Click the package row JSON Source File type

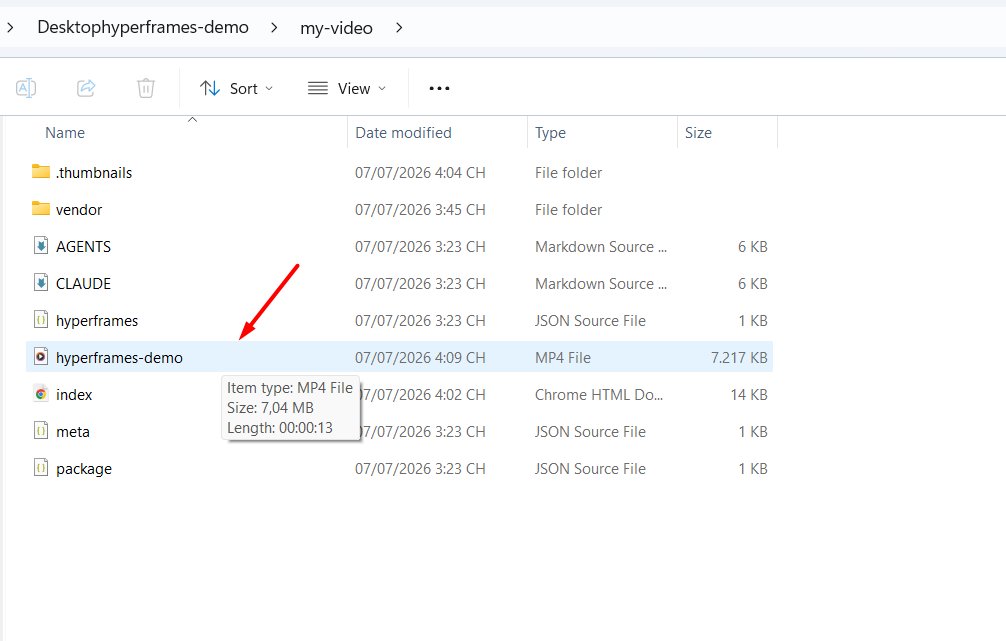coord(590,469)
